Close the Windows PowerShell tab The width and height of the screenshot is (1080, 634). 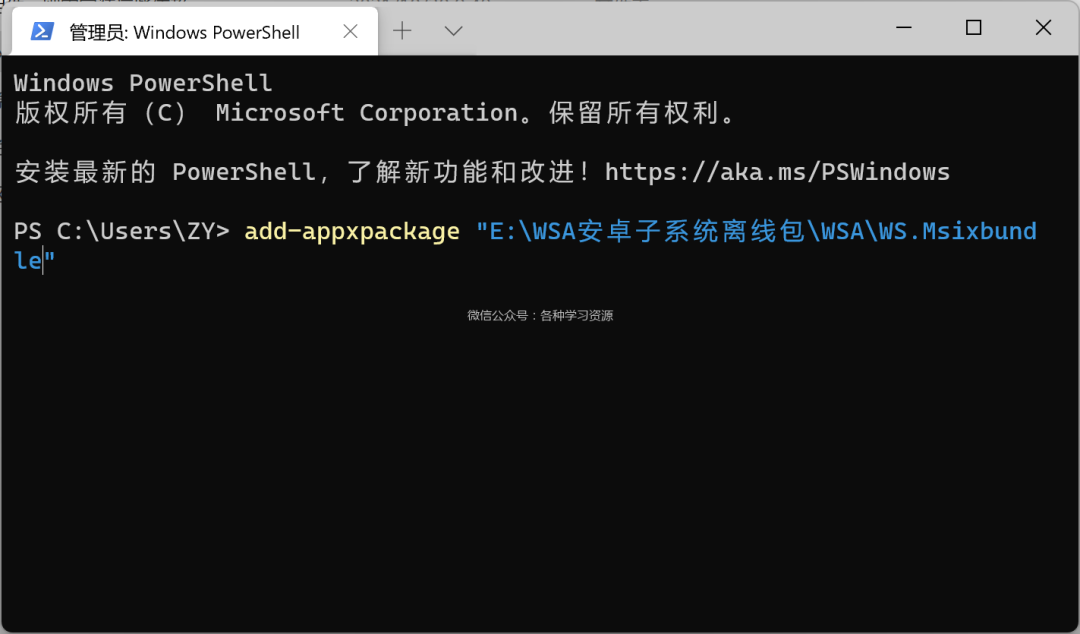351,31
